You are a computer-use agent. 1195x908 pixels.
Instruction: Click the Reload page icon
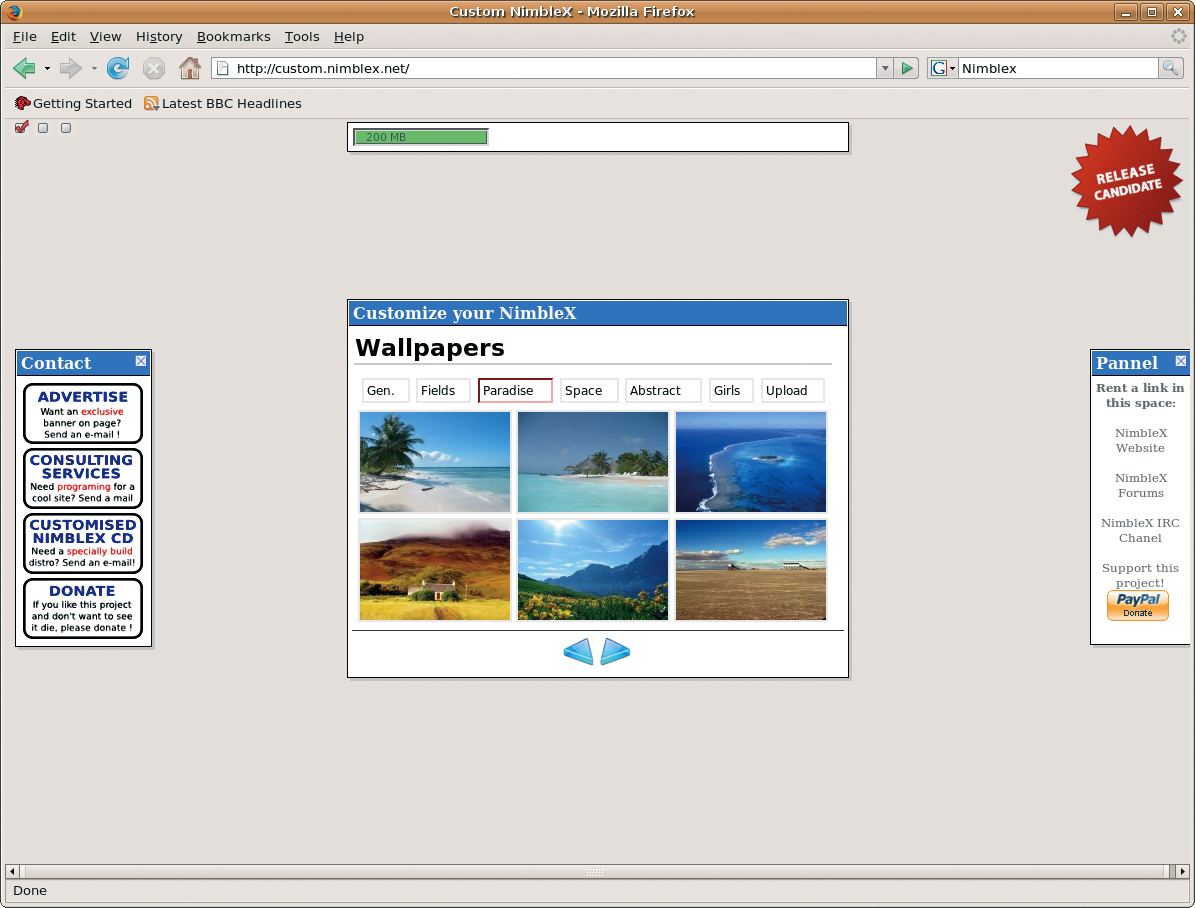click(118, 68)
